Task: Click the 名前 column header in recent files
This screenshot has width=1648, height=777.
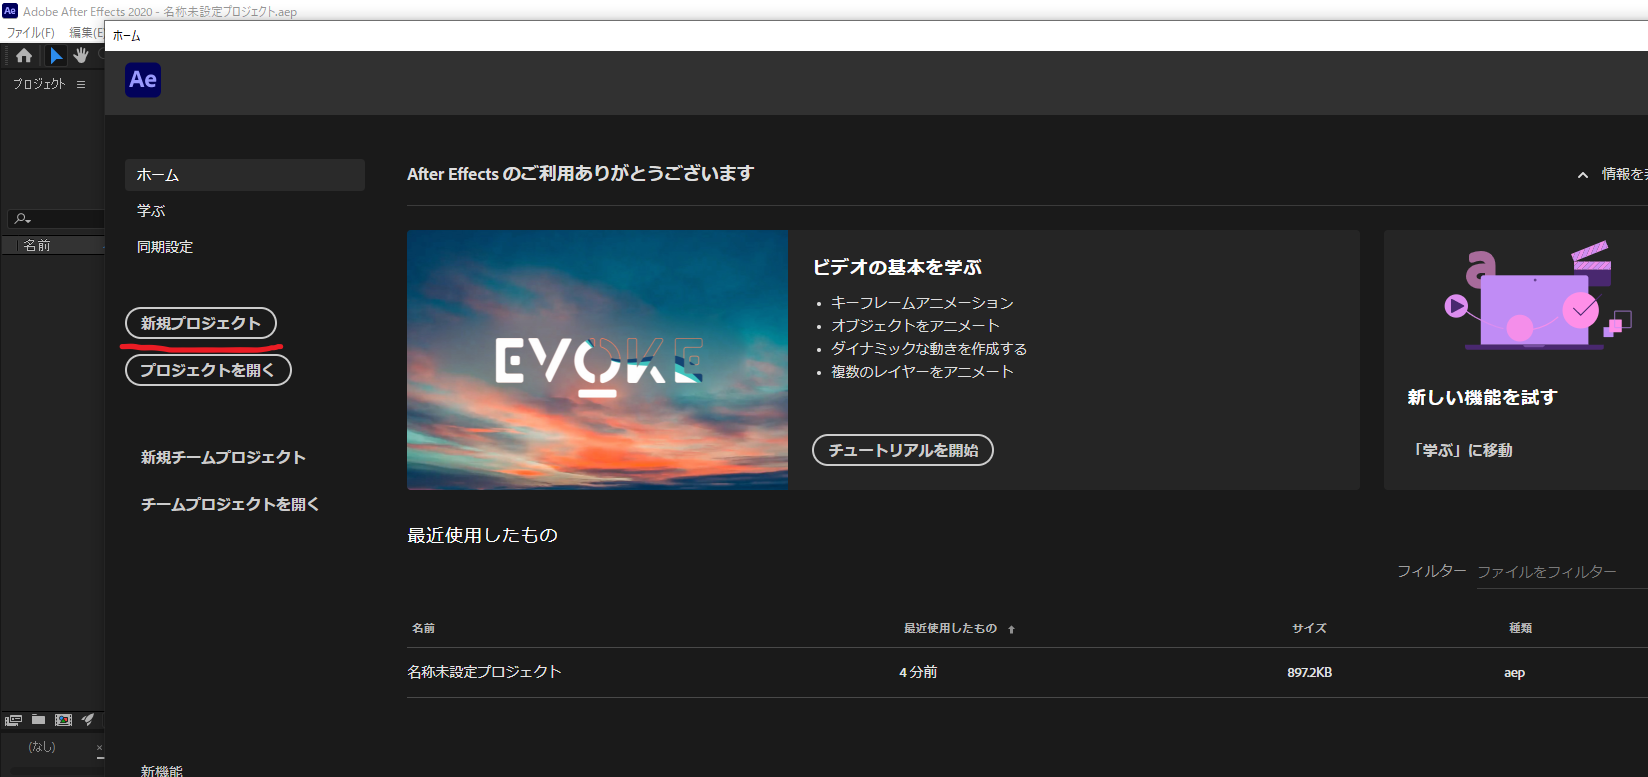Action: (423, 628)
